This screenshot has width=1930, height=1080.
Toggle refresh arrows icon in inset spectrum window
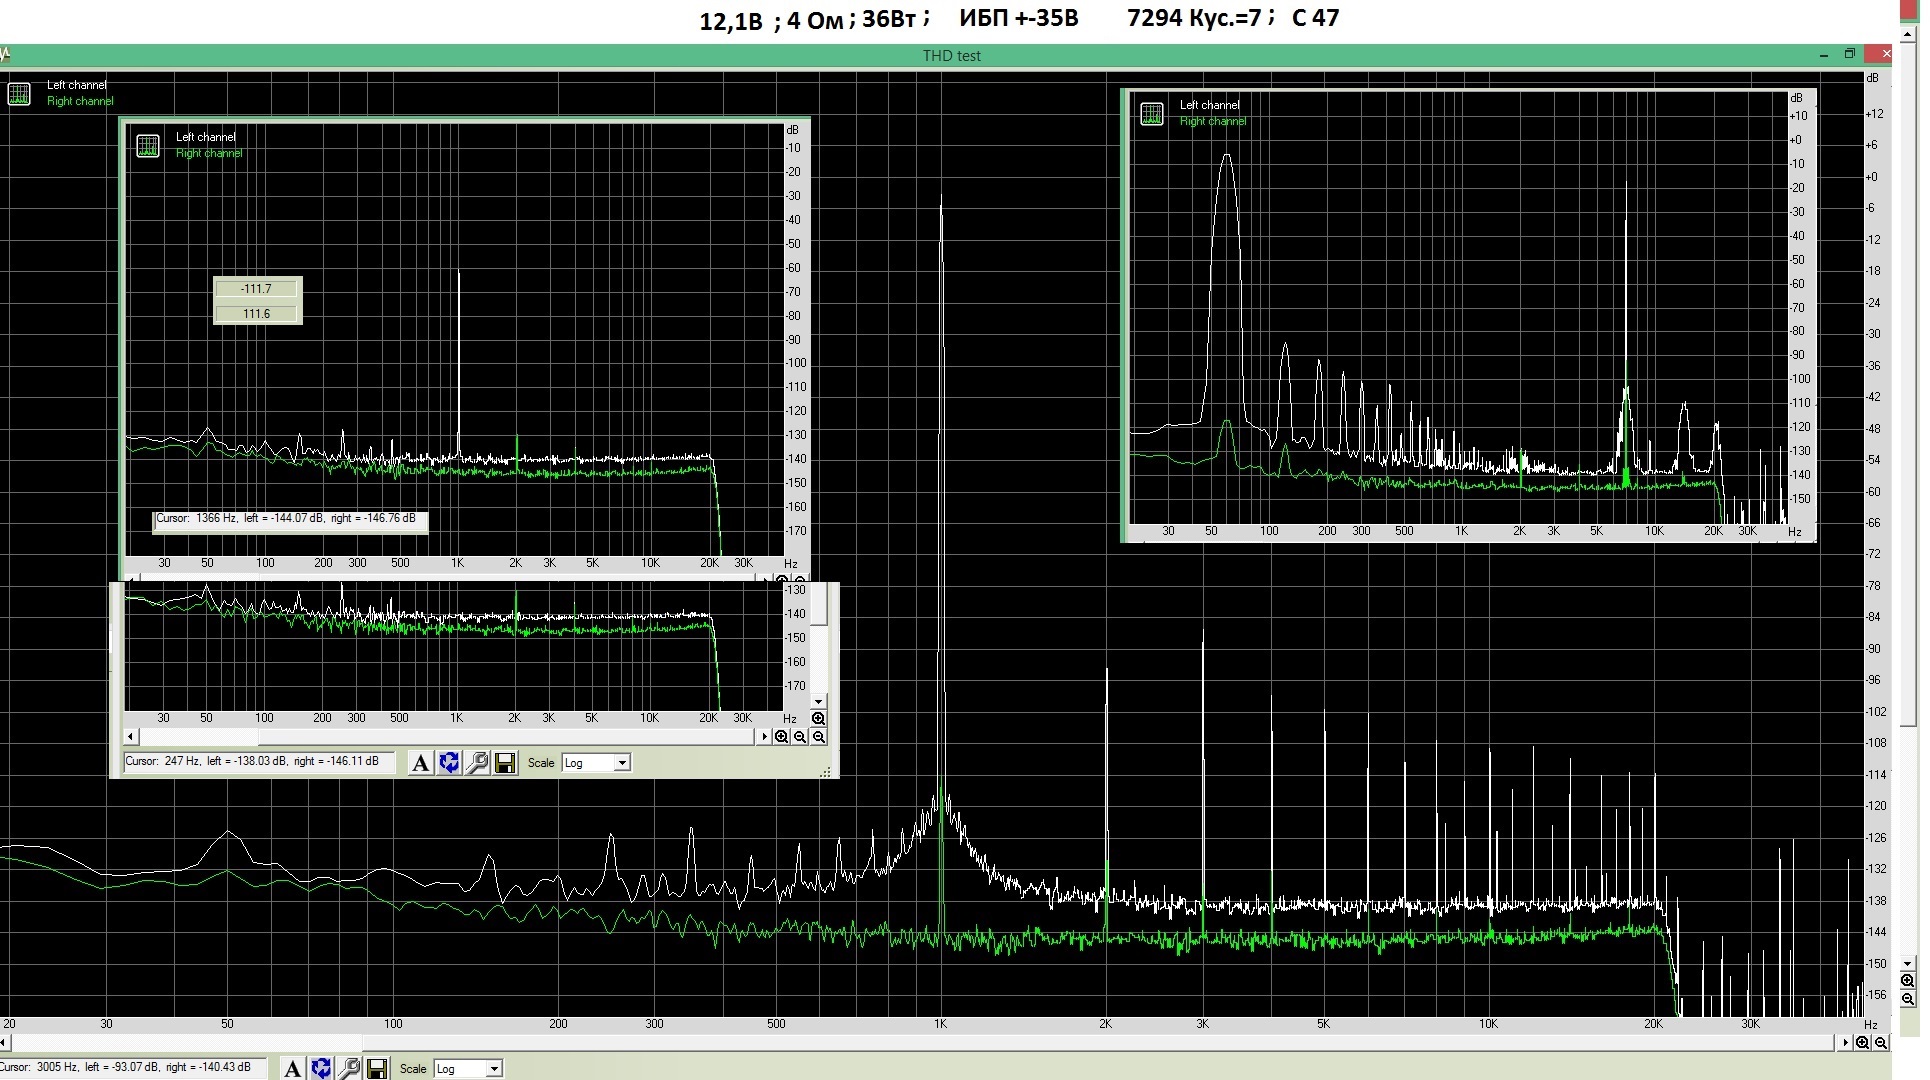449,763
